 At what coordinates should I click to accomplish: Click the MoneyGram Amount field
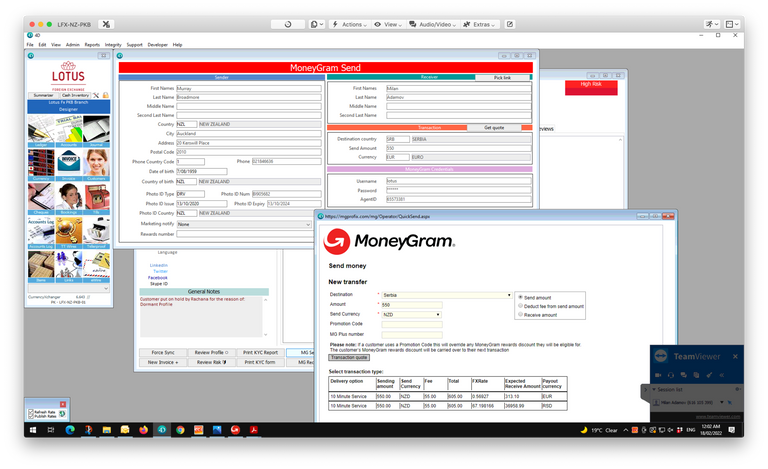coord(412,305)
